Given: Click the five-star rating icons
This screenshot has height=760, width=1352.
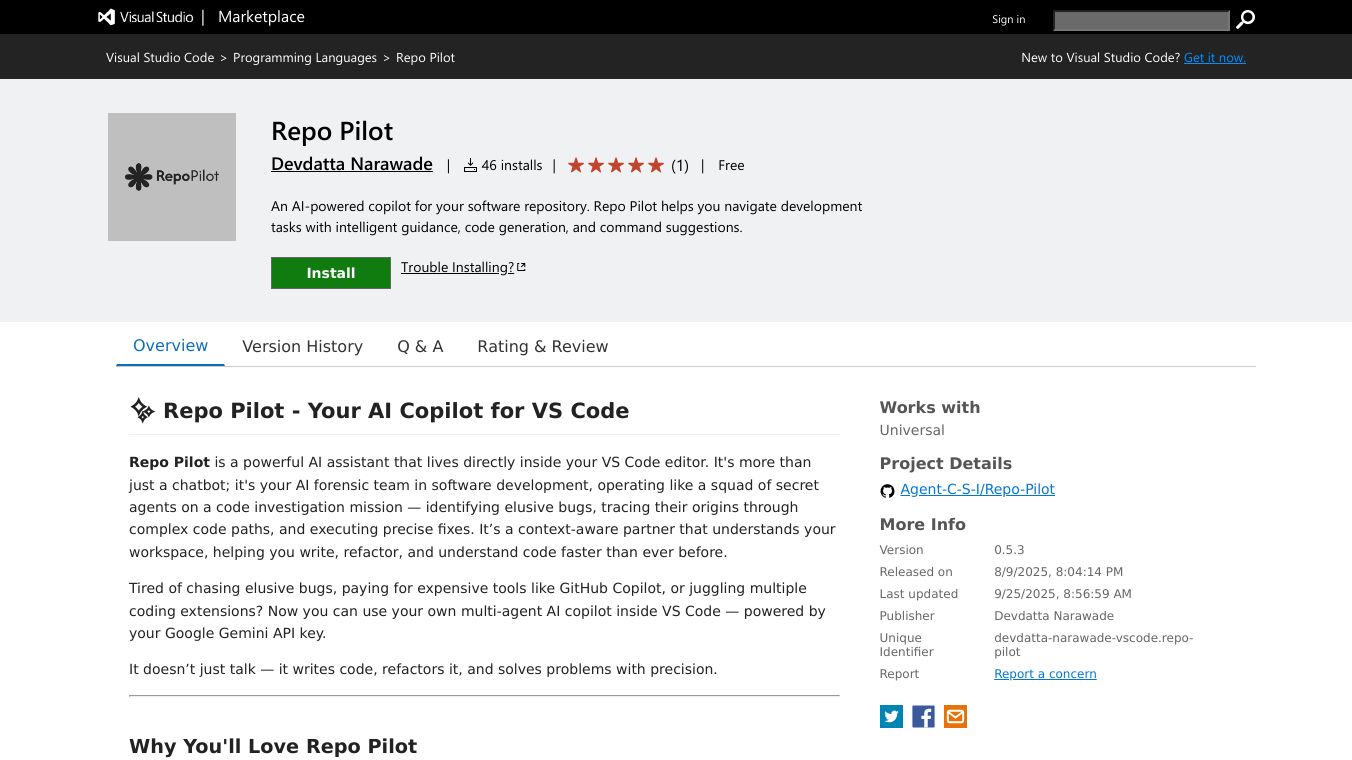Looking at the screenshot, I should (x=616, y=165).
